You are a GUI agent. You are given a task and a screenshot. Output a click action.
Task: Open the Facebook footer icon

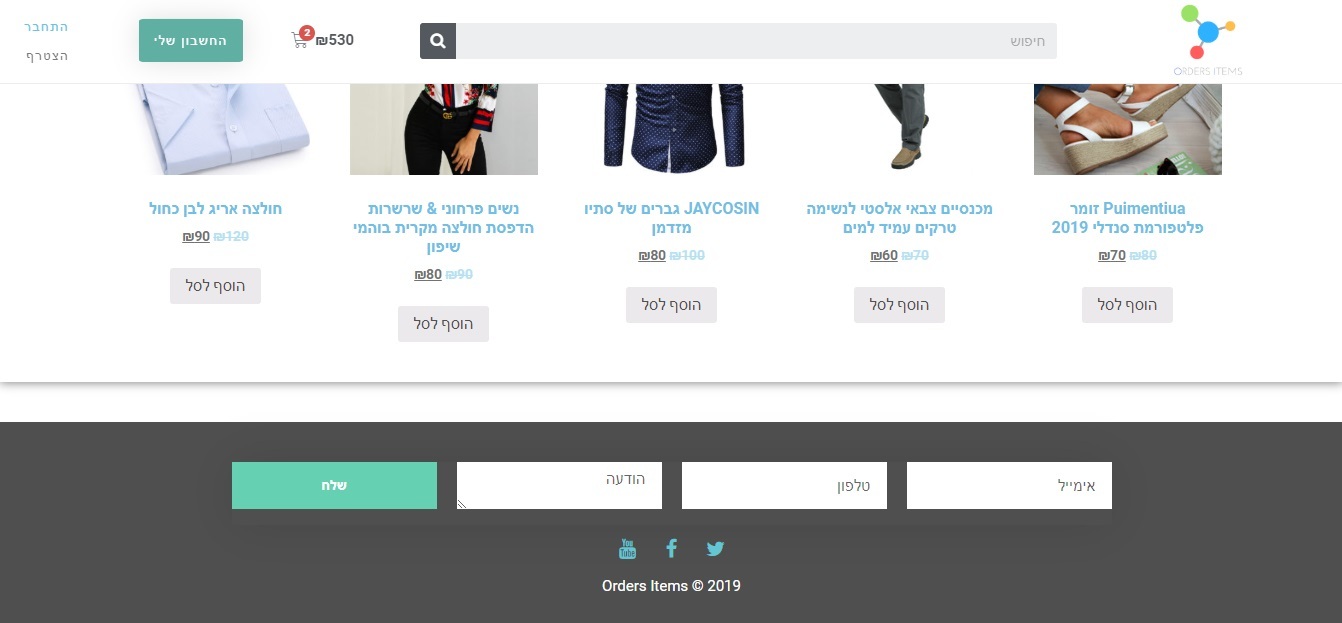(x=672, y=548)
